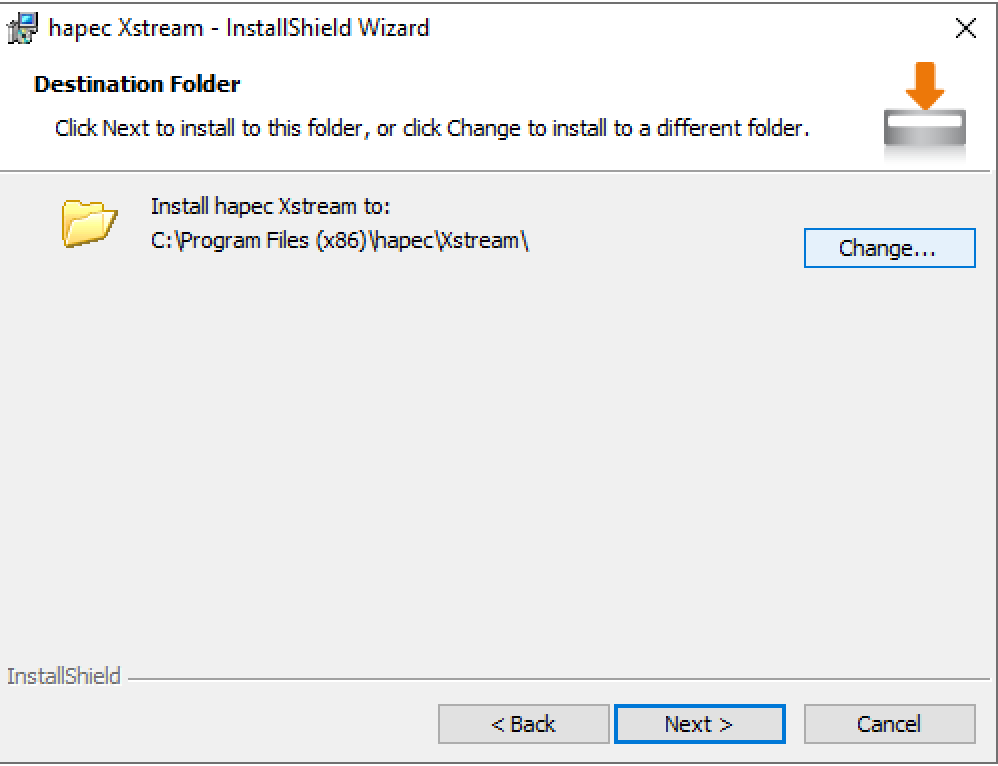
Task: Go back with the < Back button
Action: tap(523, 724)
